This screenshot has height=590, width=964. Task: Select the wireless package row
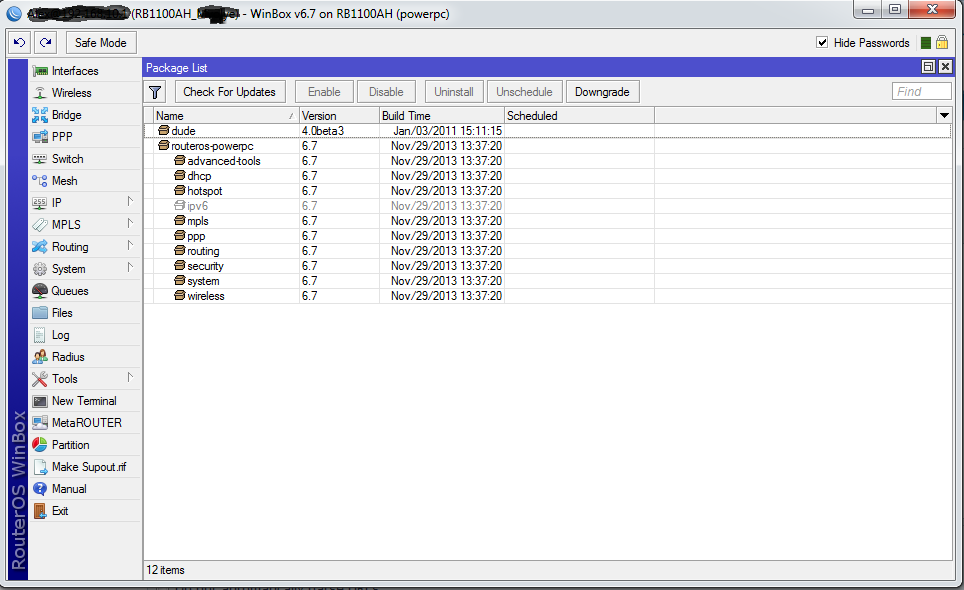[x=547, y=296]
